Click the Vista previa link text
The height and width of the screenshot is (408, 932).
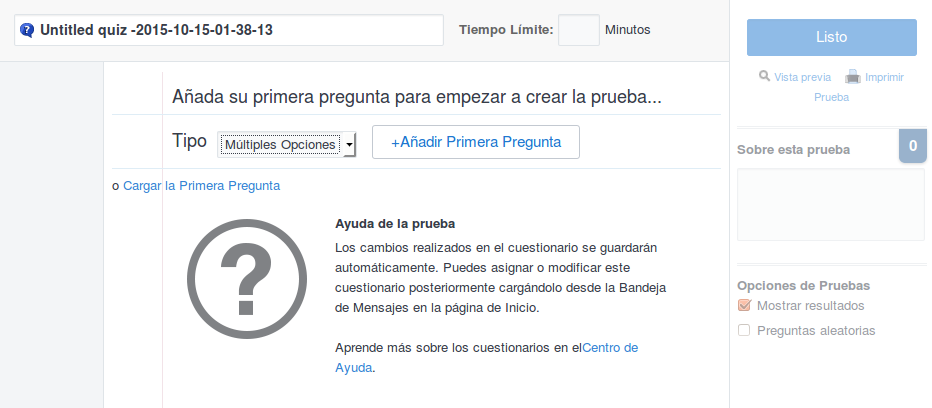pos(802,76)
